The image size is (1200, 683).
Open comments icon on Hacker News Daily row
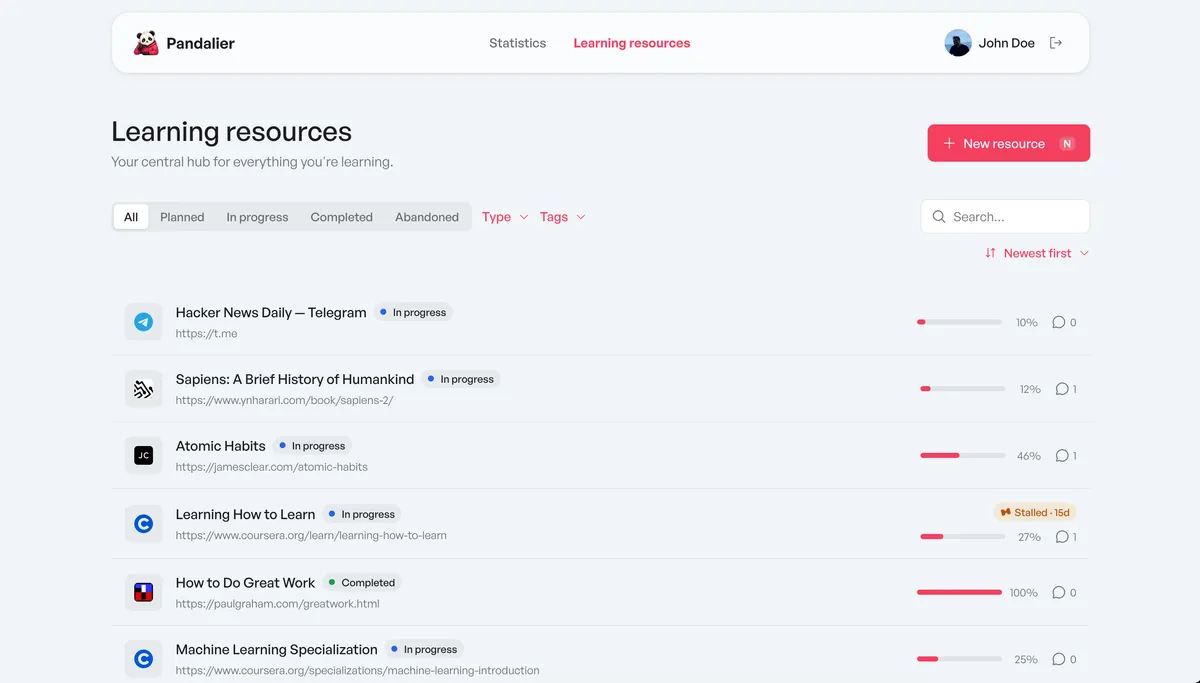1058,322
